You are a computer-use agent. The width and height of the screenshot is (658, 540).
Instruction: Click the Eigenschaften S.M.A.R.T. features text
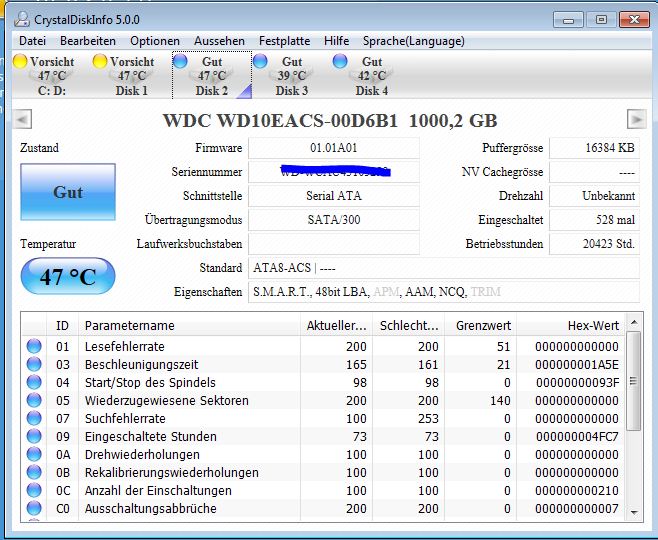[377, 292]
